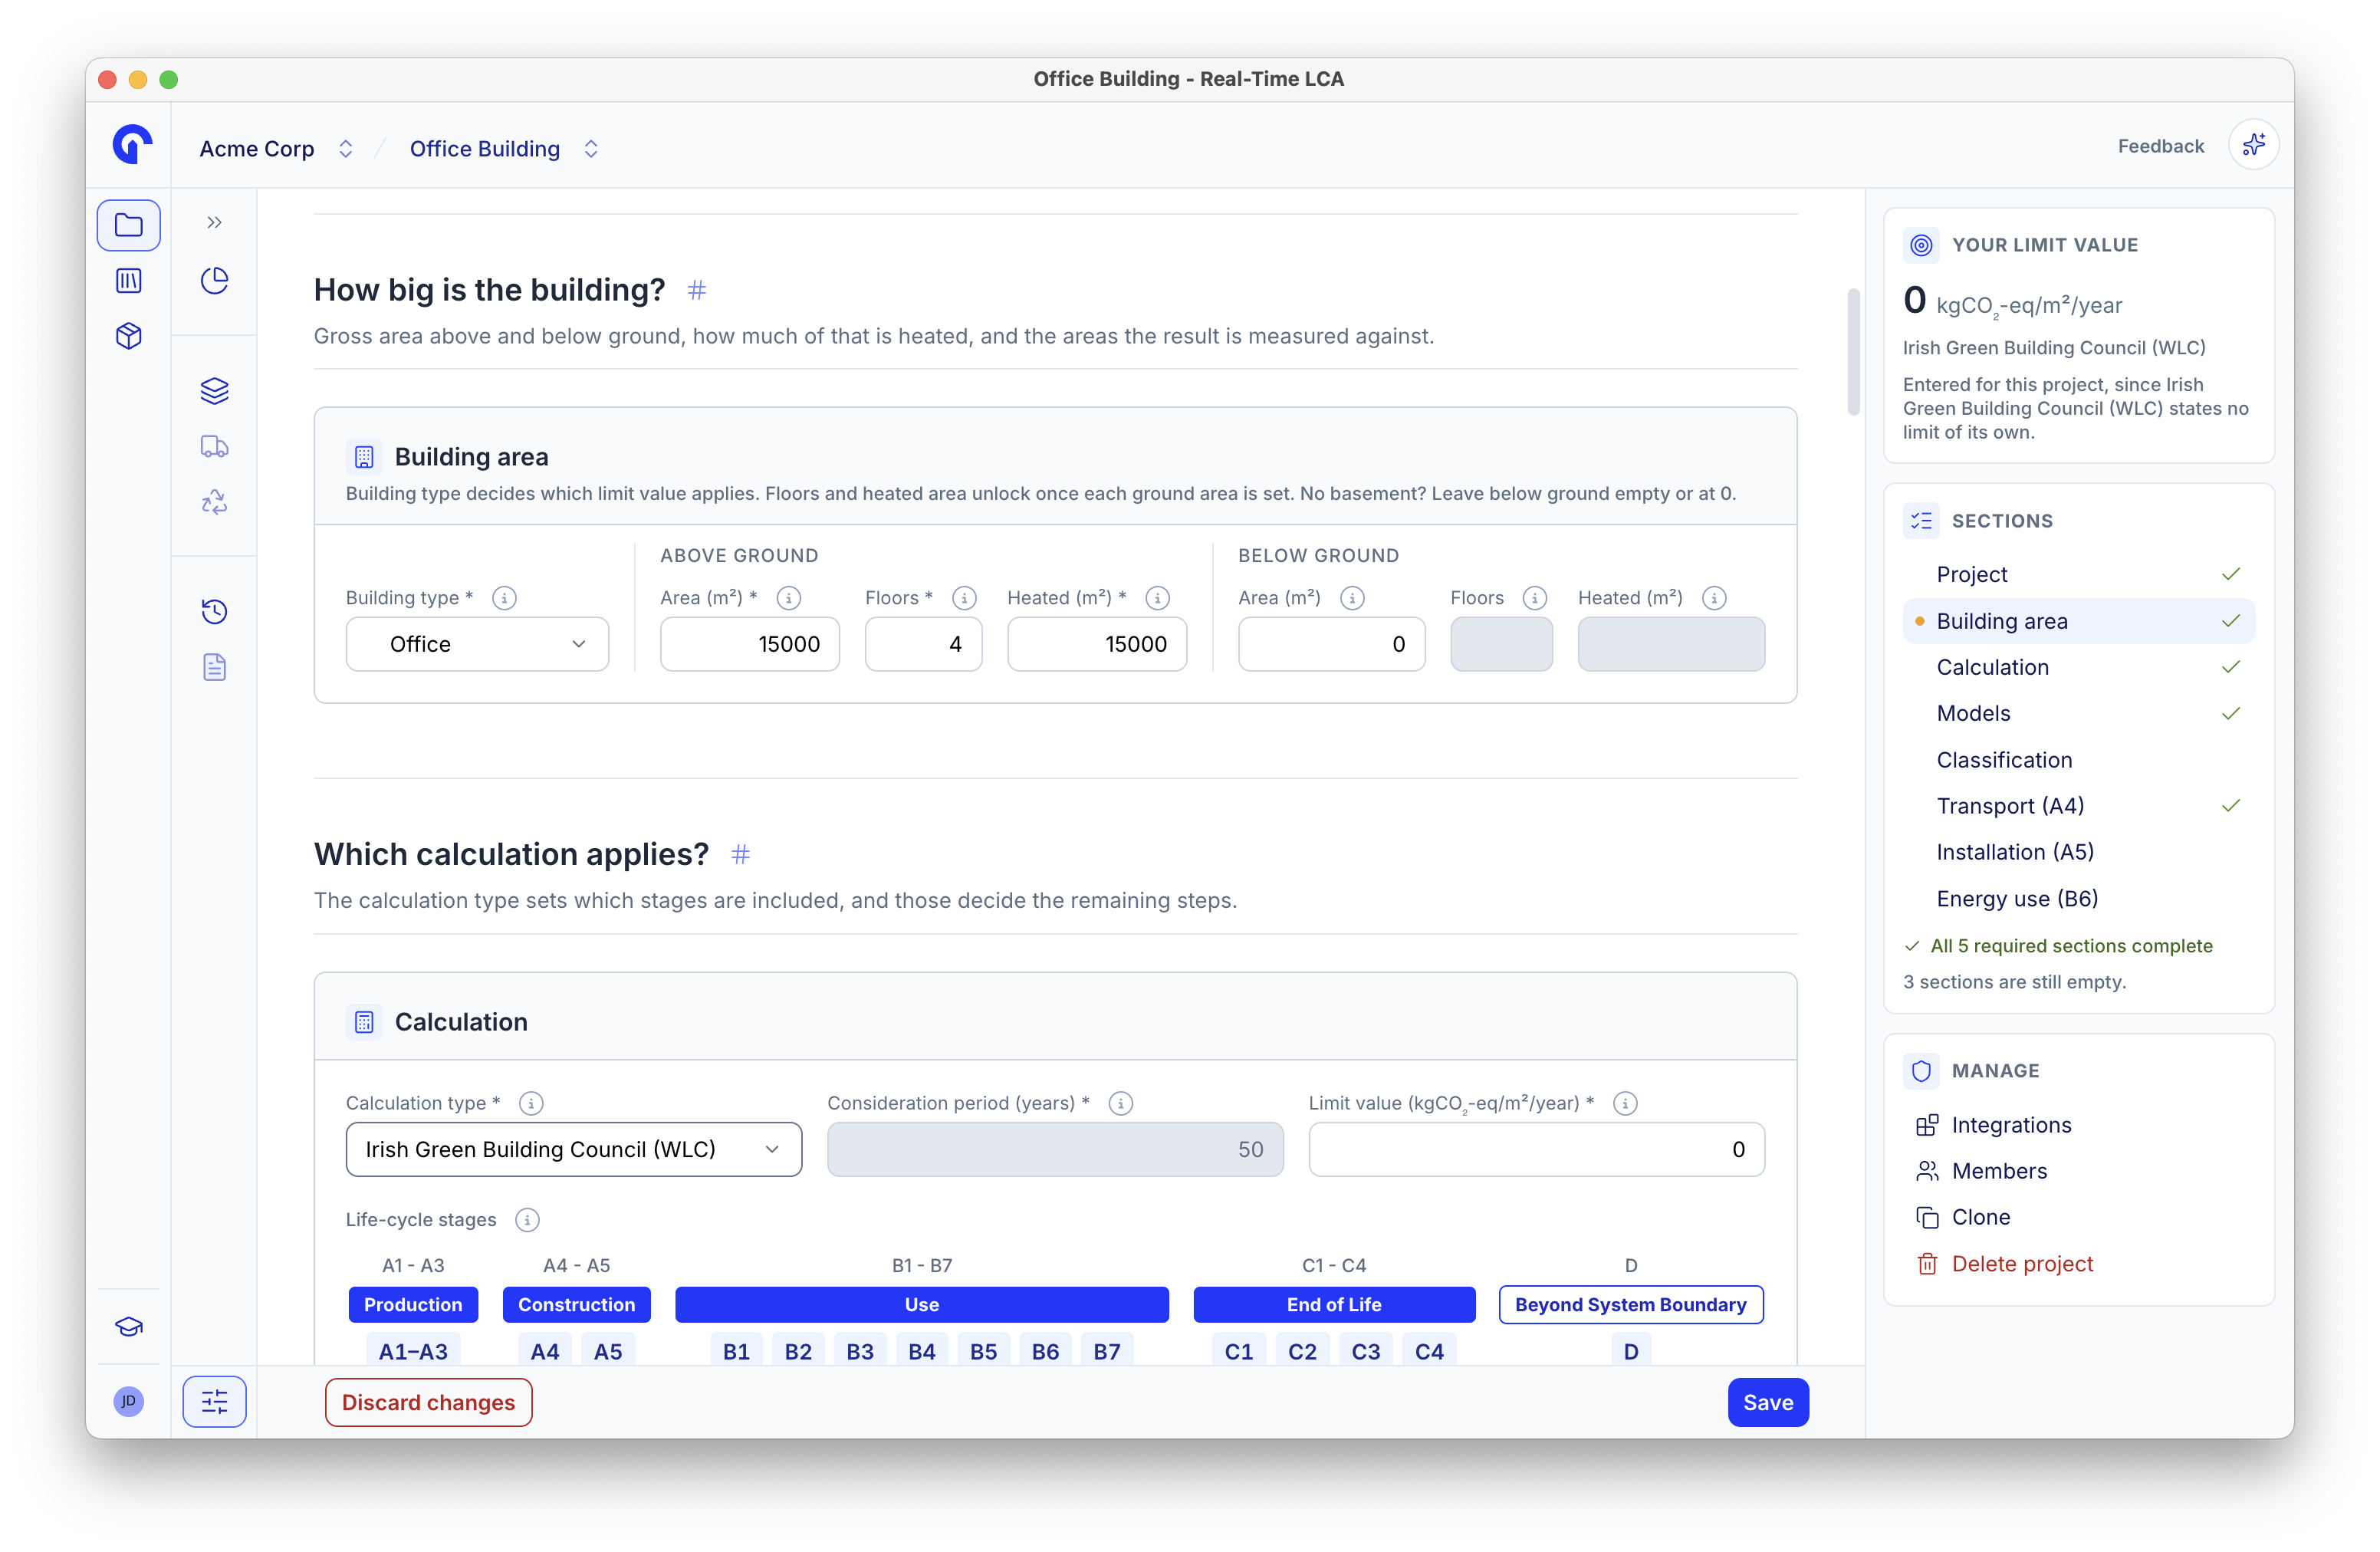Go to Transport (A4) section
This screenshot has width=2380, height=1552.
2078,806
